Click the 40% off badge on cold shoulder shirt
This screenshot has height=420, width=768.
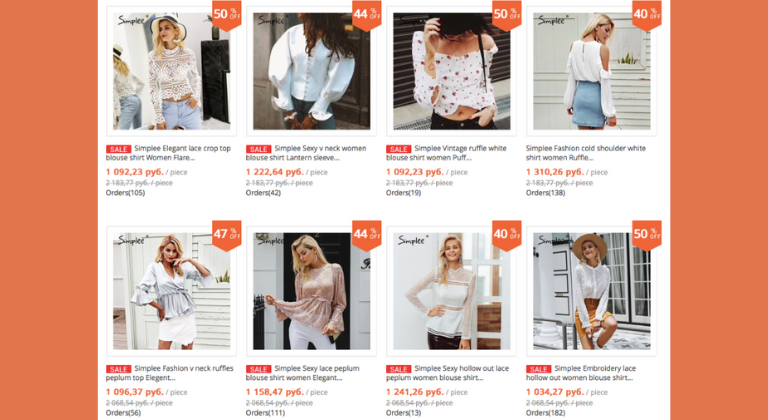[x=647, y=15]
